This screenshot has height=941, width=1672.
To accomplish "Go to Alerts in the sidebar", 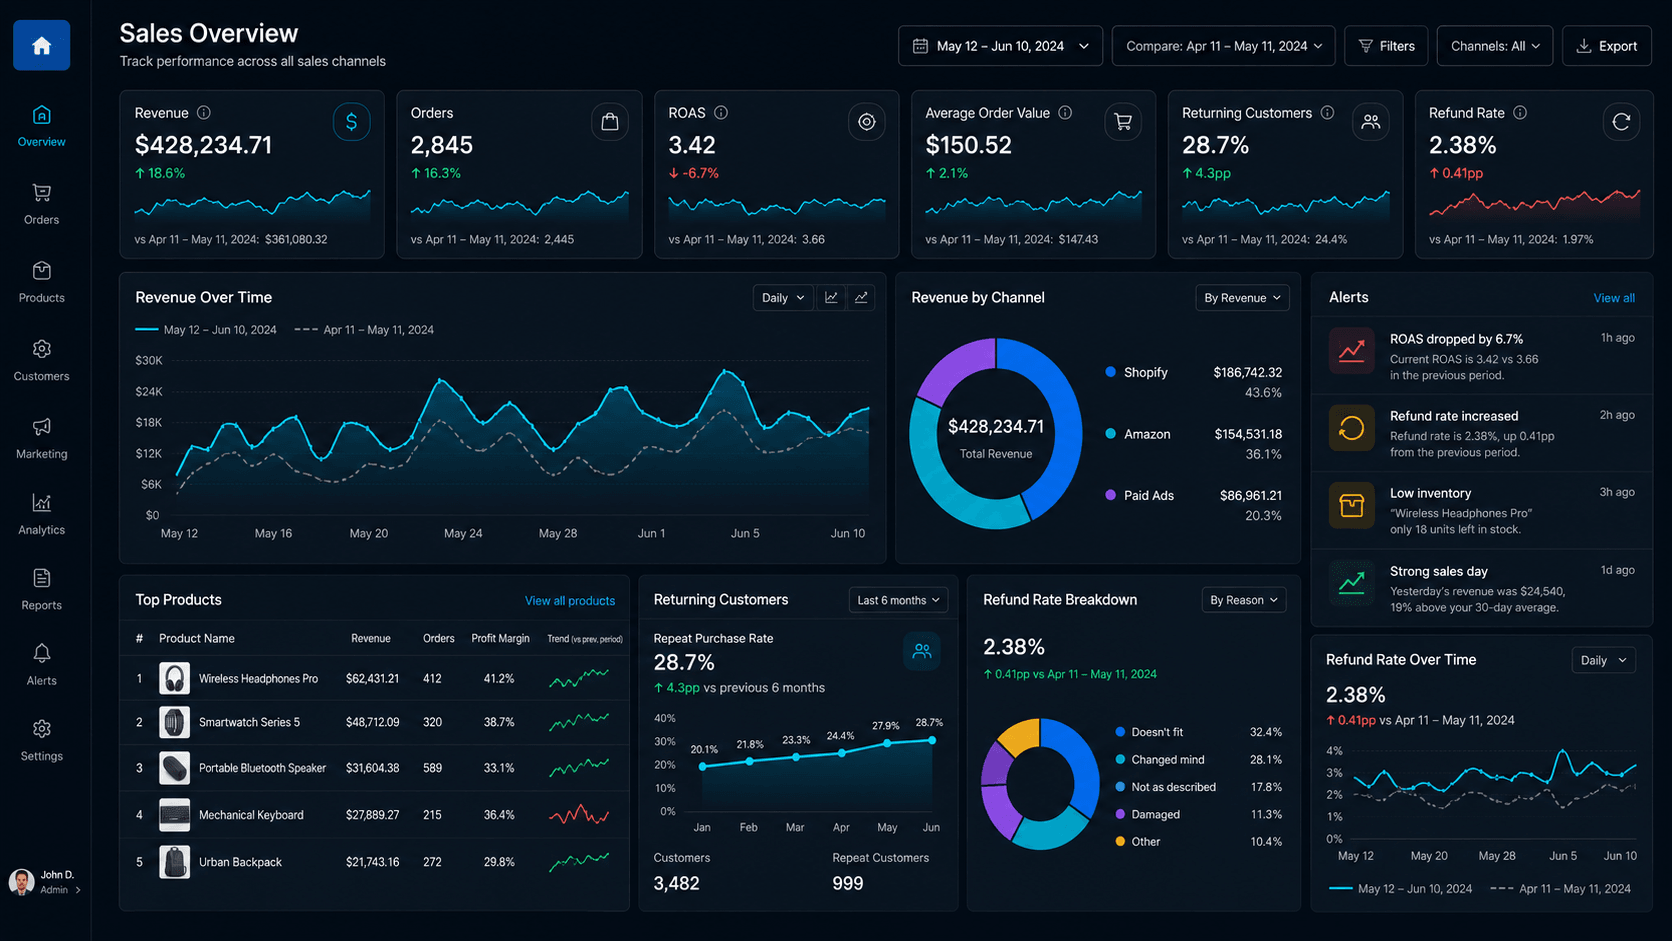I will [41, 666].
